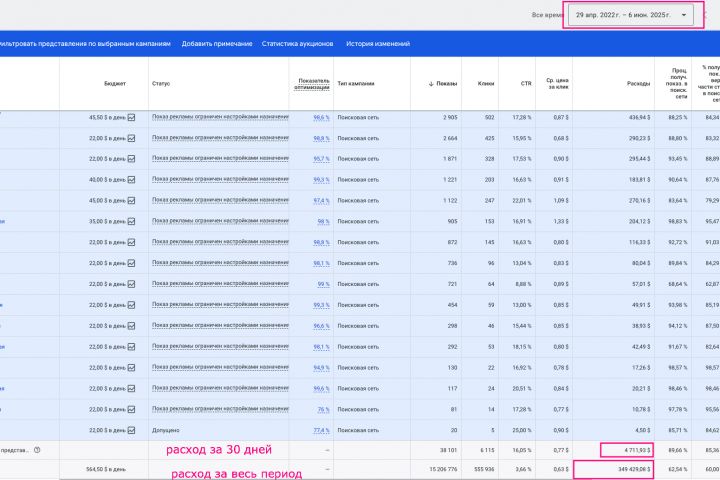Click average CPC value 1,33 $
The height and width of the screenshot is (480, 720).
coord(561,221)
